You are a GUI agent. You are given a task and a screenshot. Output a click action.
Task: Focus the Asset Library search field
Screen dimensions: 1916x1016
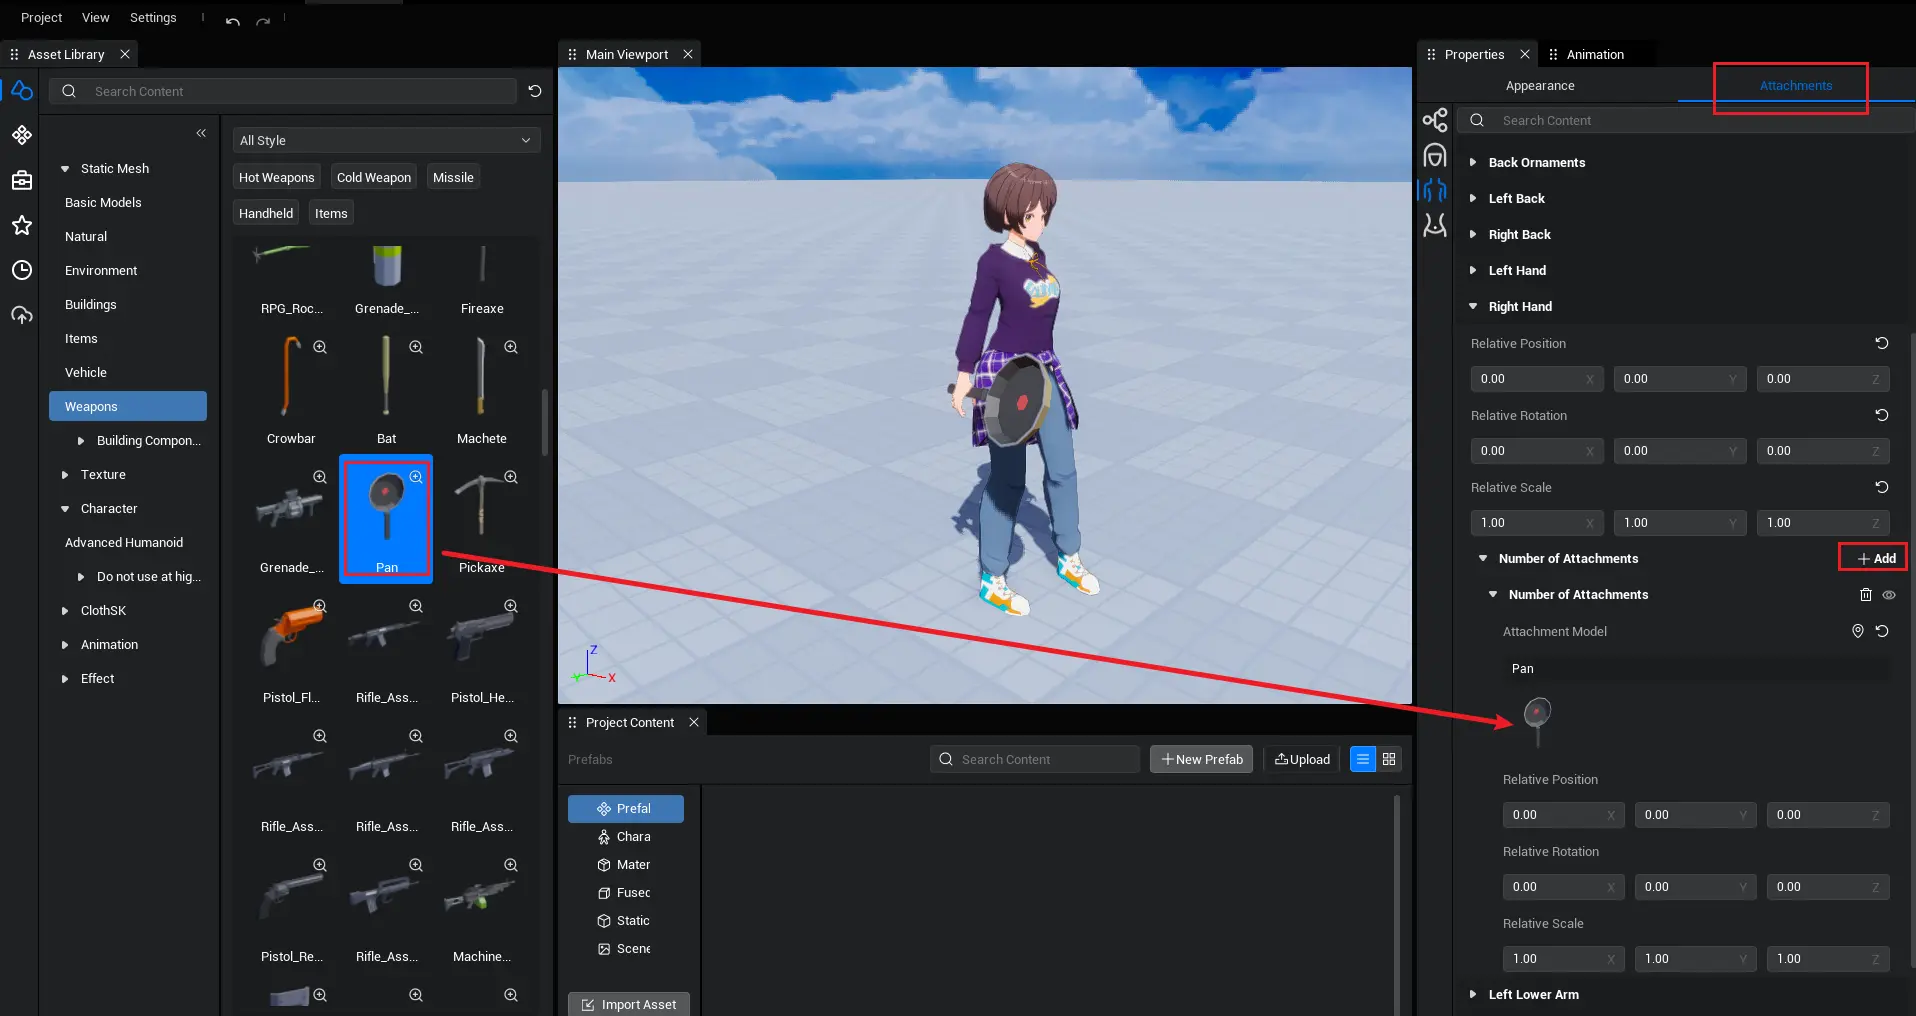(x=283, y=91)
